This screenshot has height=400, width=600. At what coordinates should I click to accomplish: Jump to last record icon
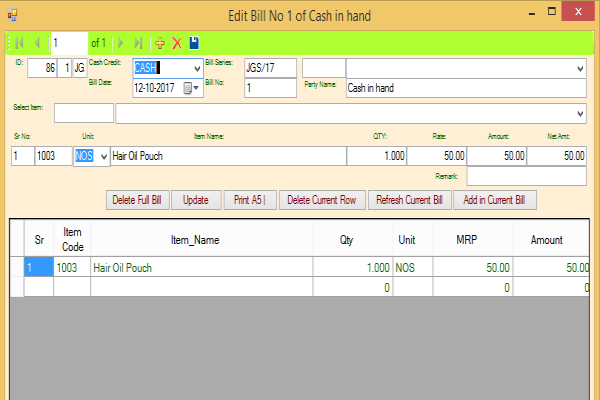tap(138, 43)
